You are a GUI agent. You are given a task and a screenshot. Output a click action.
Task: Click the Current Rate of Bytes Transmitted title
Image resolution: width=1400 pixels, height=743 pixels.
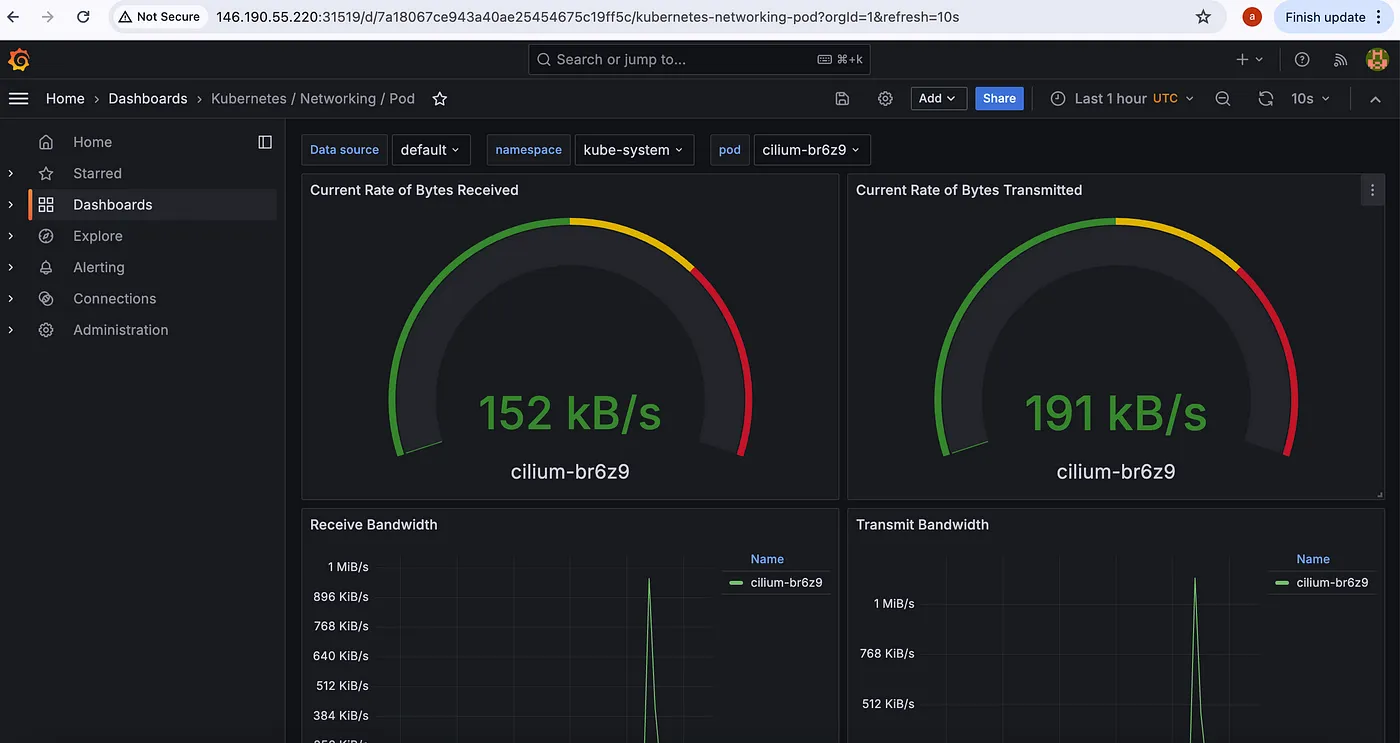(x=969, y=190)
